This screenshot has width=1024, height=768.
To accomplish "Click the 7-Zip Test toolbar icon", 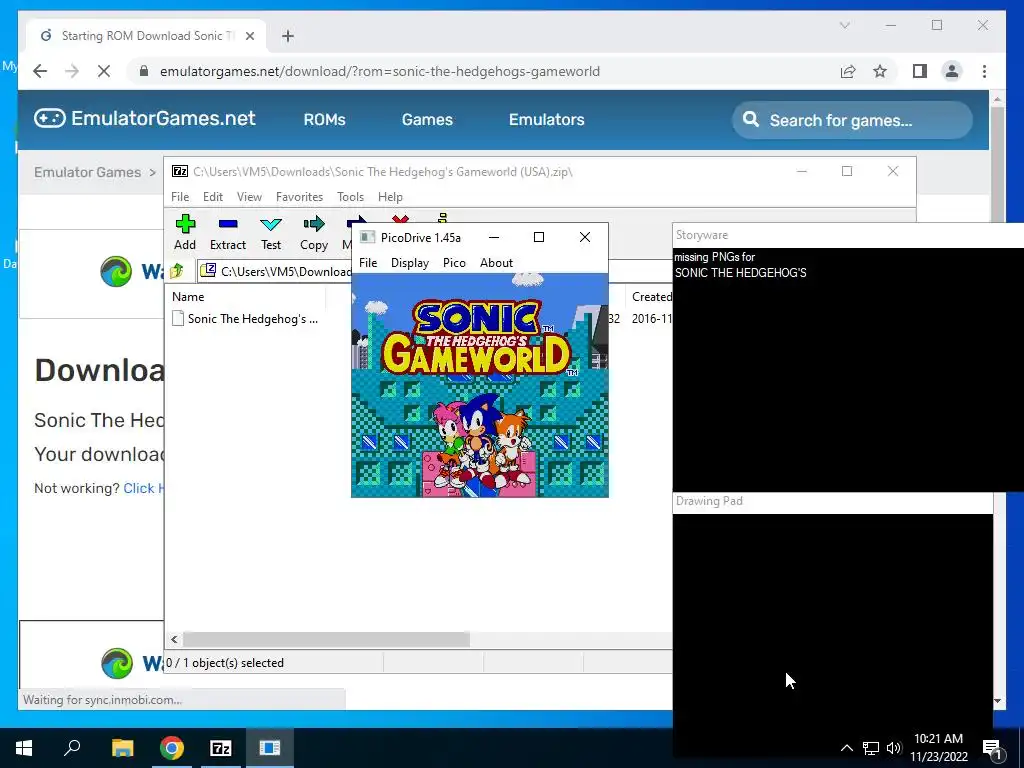I will [271, 225].
